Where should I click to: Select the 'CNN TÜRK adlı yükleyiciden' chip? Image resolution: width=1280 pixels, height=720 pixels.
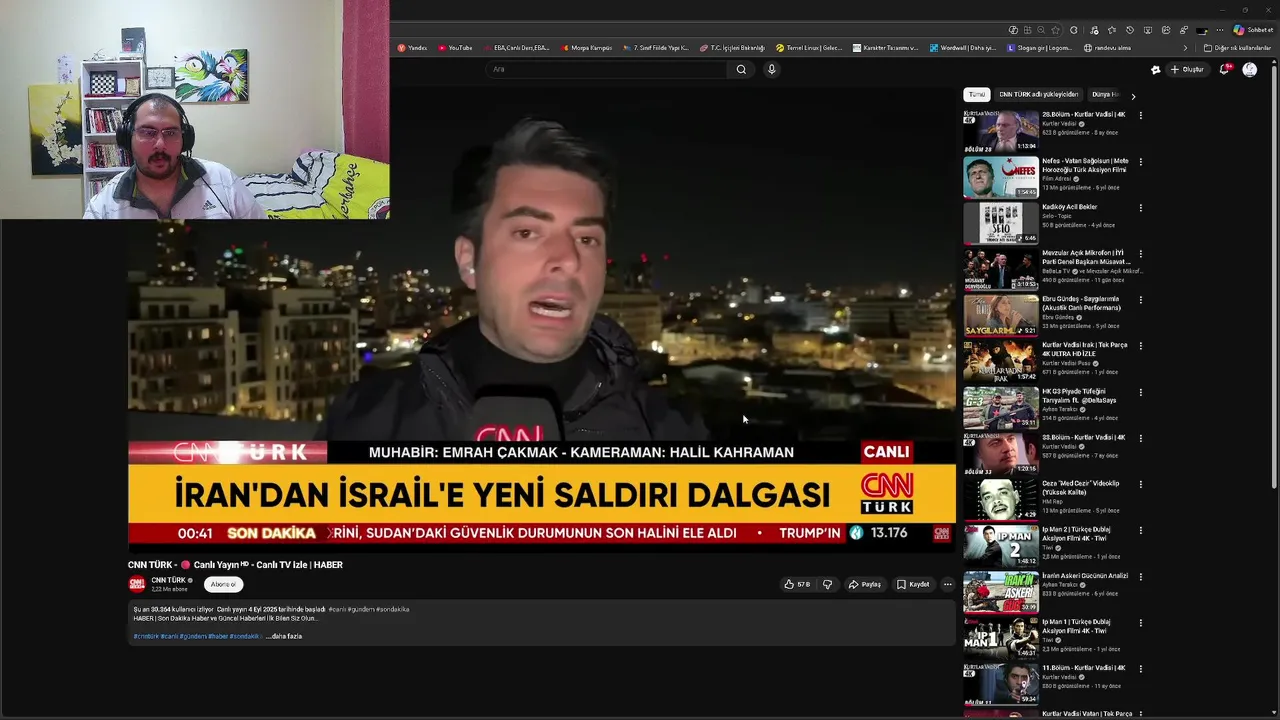[x=1039, y=94]
